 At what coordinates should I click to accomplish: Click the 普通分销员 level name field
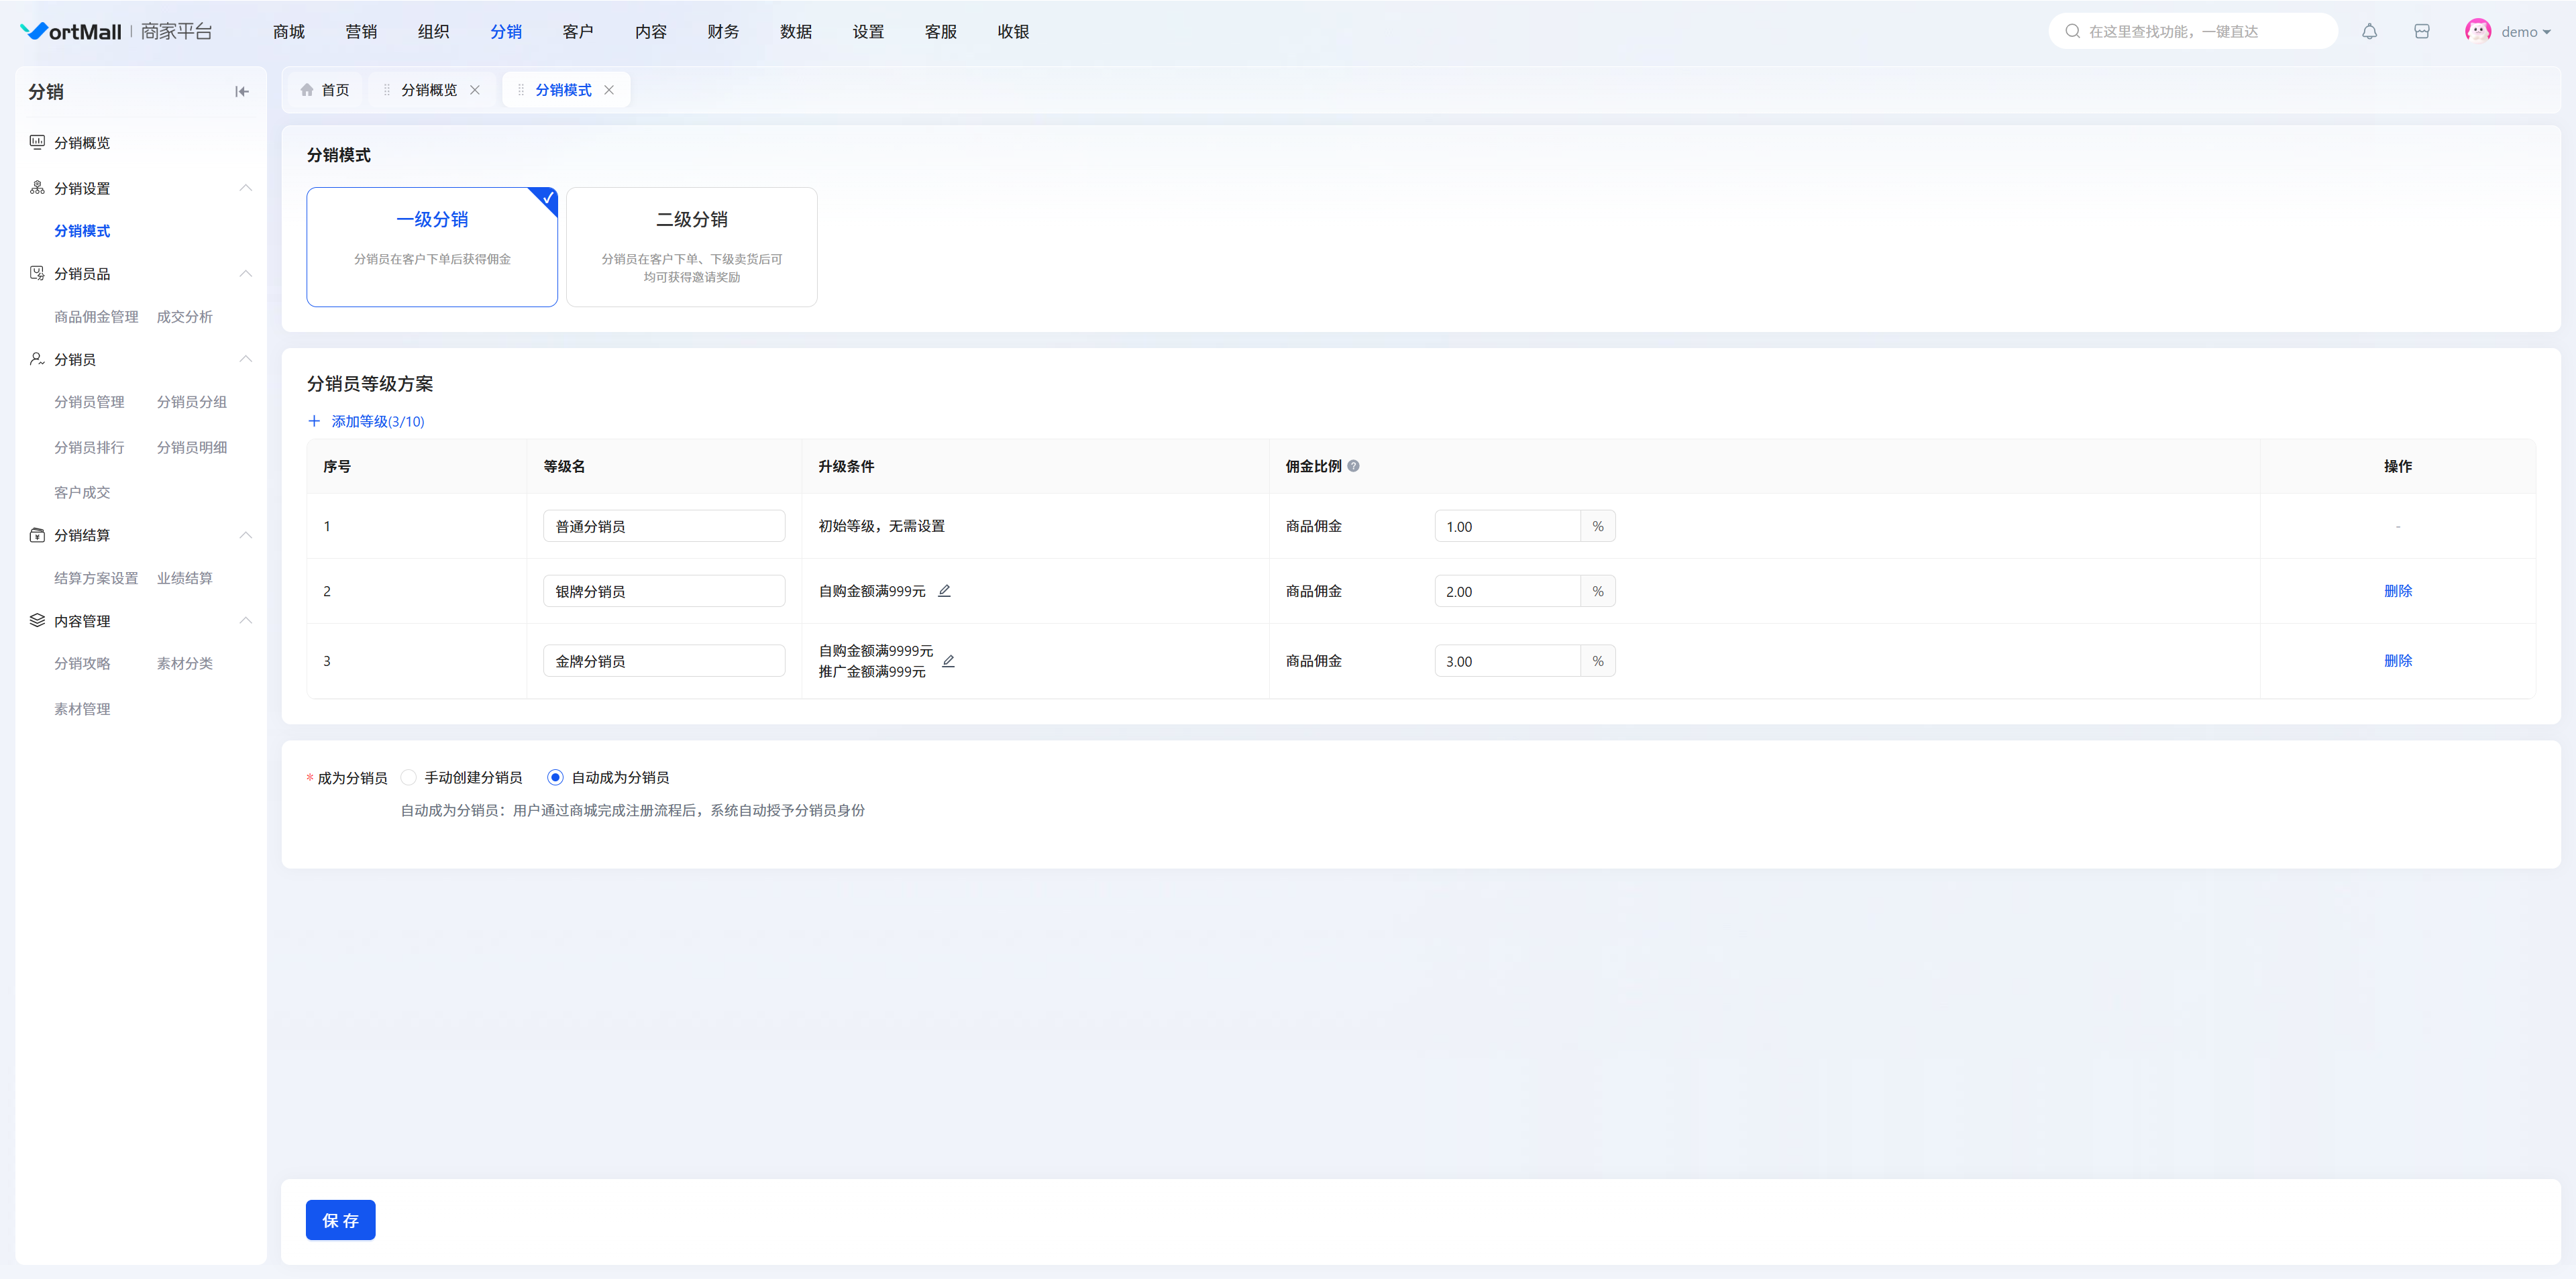point(664,526)
